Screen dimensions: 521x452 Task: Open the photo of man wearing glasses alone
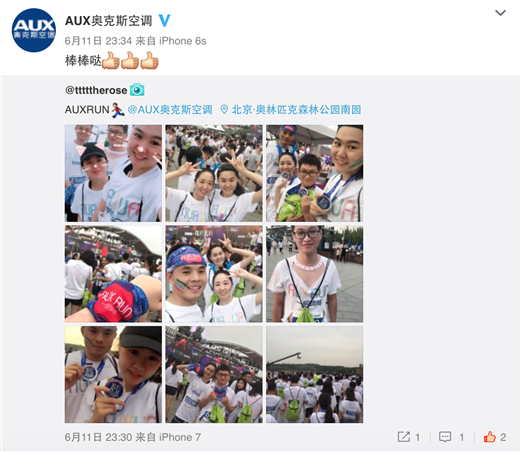pyautogui.click(x=315, y=274)
